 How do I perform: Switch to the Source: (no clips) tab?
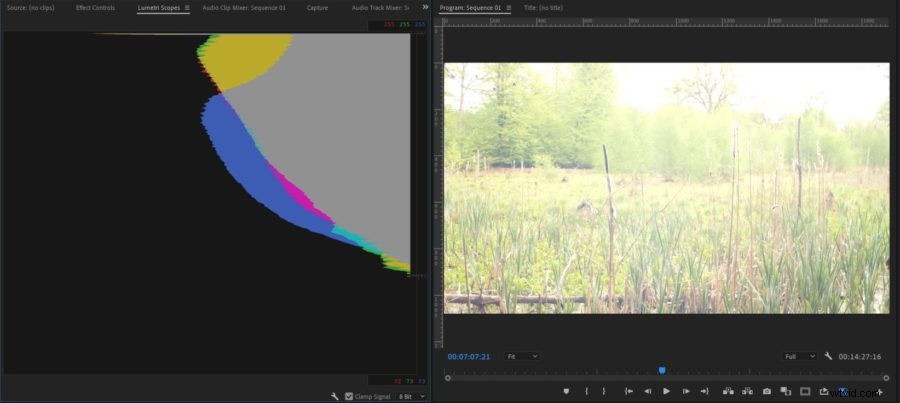pyautogui.click(x=30, y=8)
